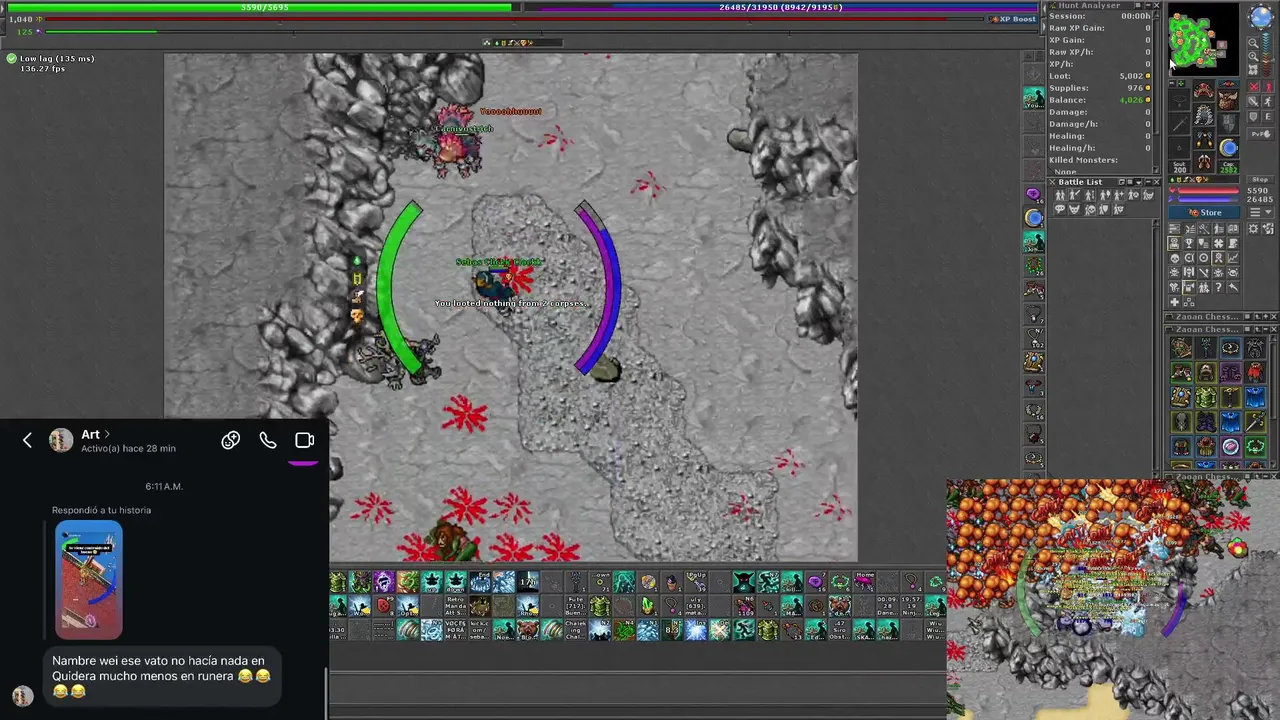Select the armor equipment slot
Image resolution: width=1280 pixels, height=720 pixels.
click(1204, 116)
